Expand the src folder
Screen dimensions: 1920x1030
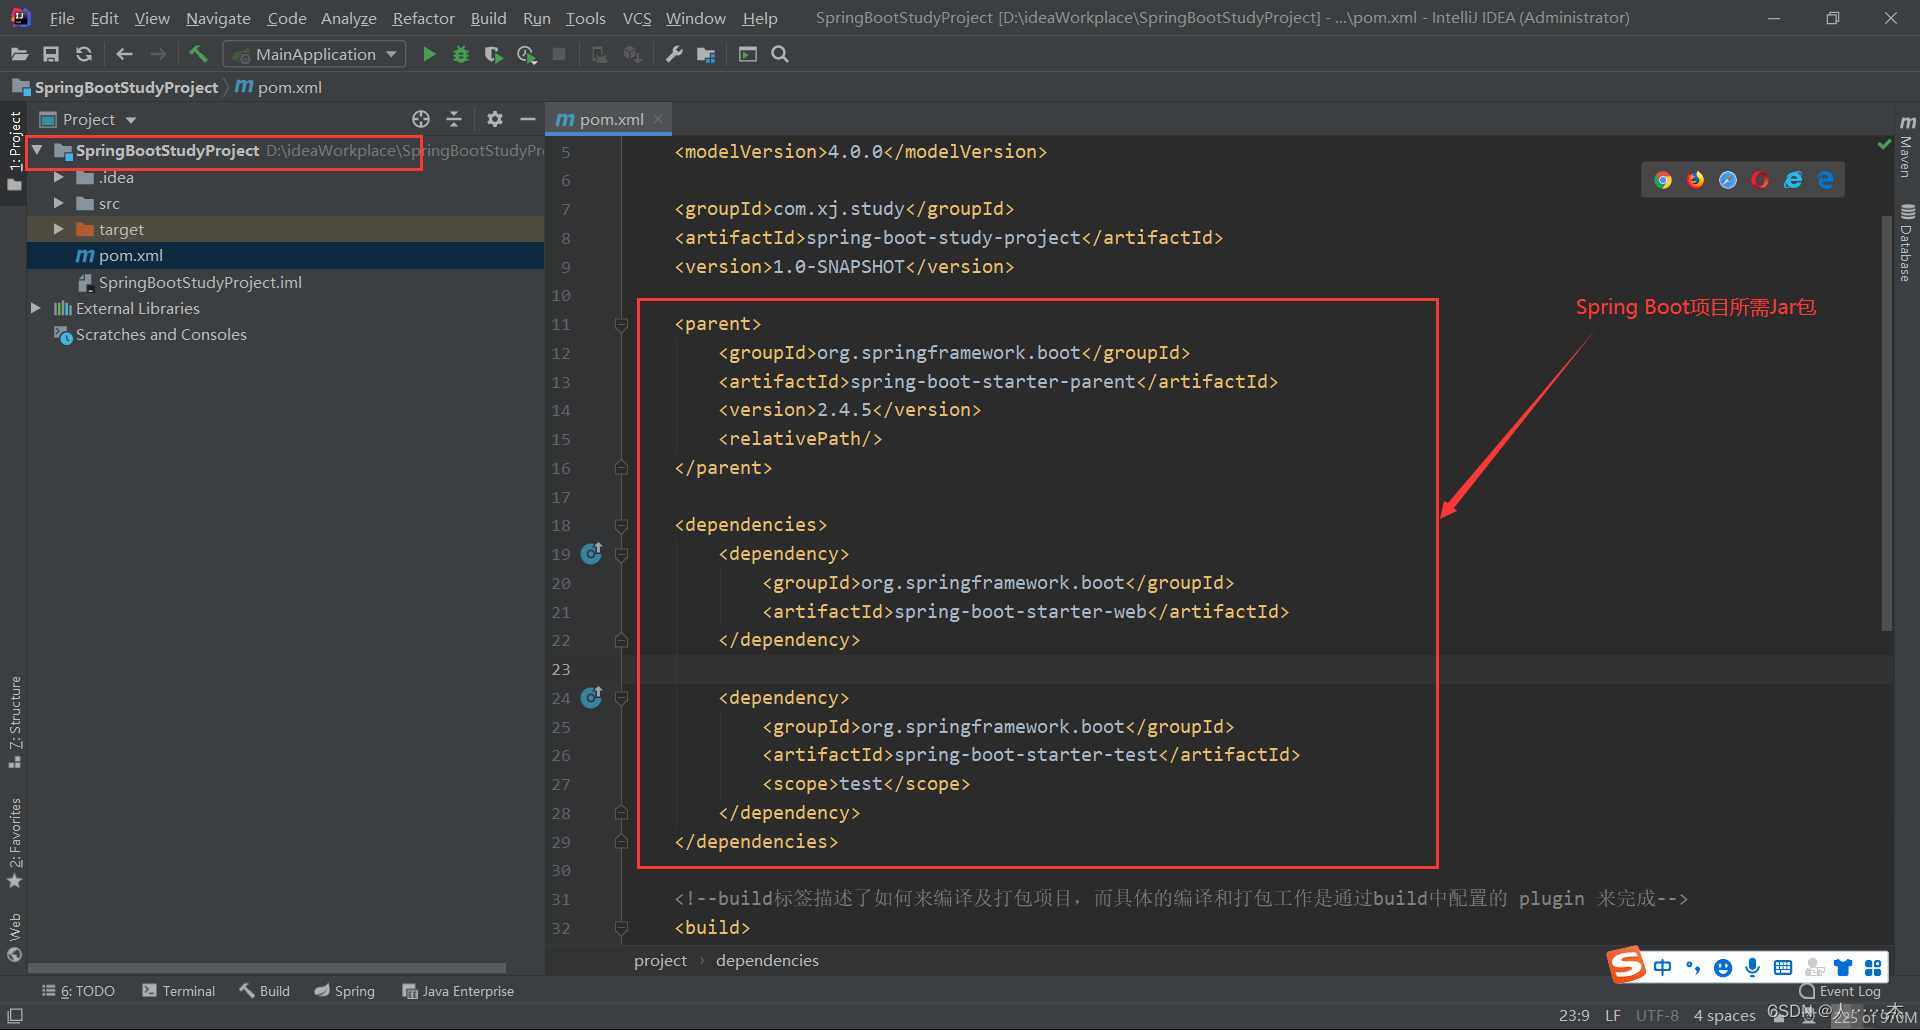58,203
